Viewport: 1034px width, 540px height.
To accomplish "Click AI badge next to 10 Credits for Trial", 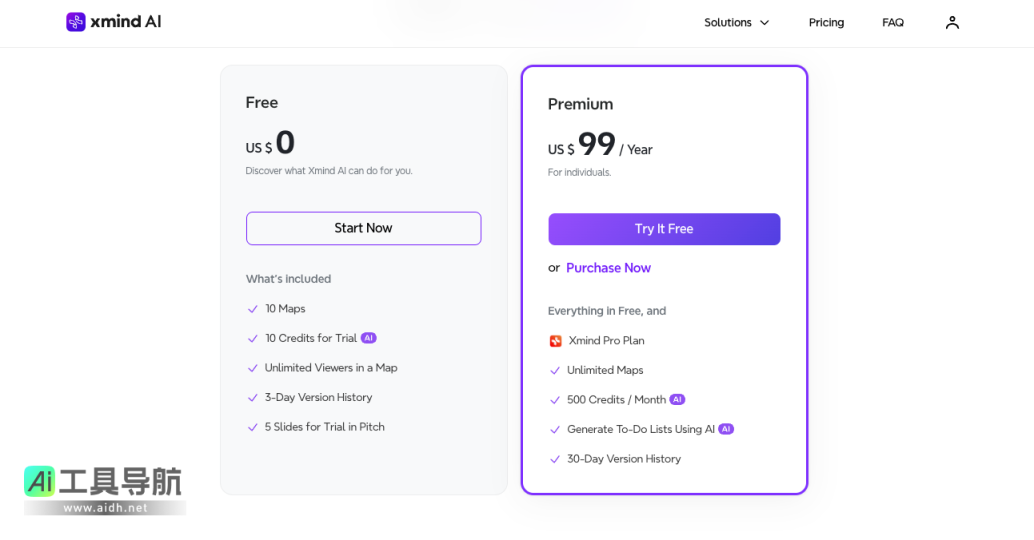I will coord(369,338).
